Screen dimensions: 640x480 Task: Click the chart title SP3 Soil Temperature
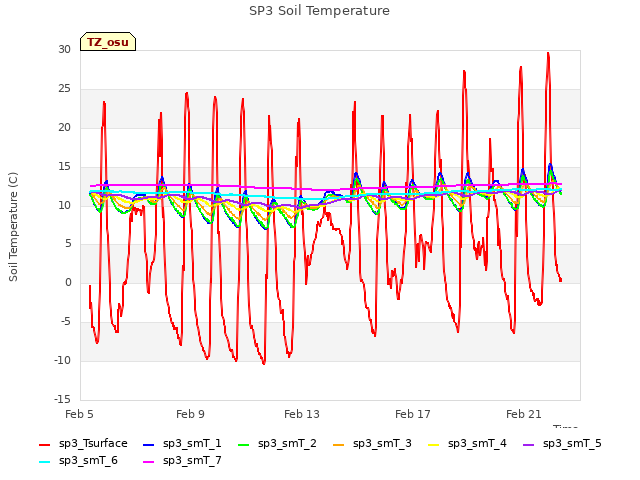point(319,11)
